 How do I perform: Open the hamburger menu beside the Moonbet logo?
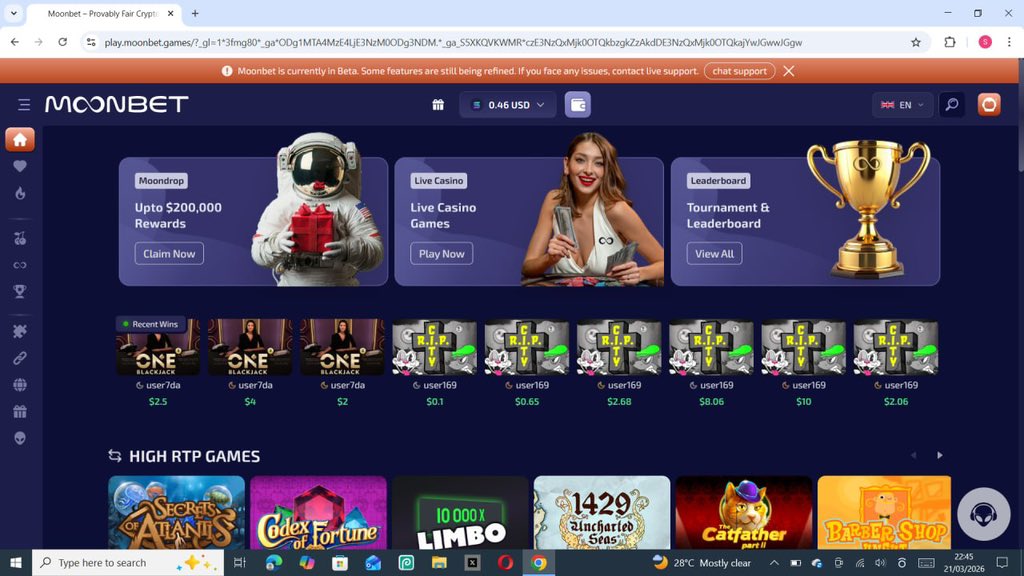pyautogui.click(x=23, y=104)
